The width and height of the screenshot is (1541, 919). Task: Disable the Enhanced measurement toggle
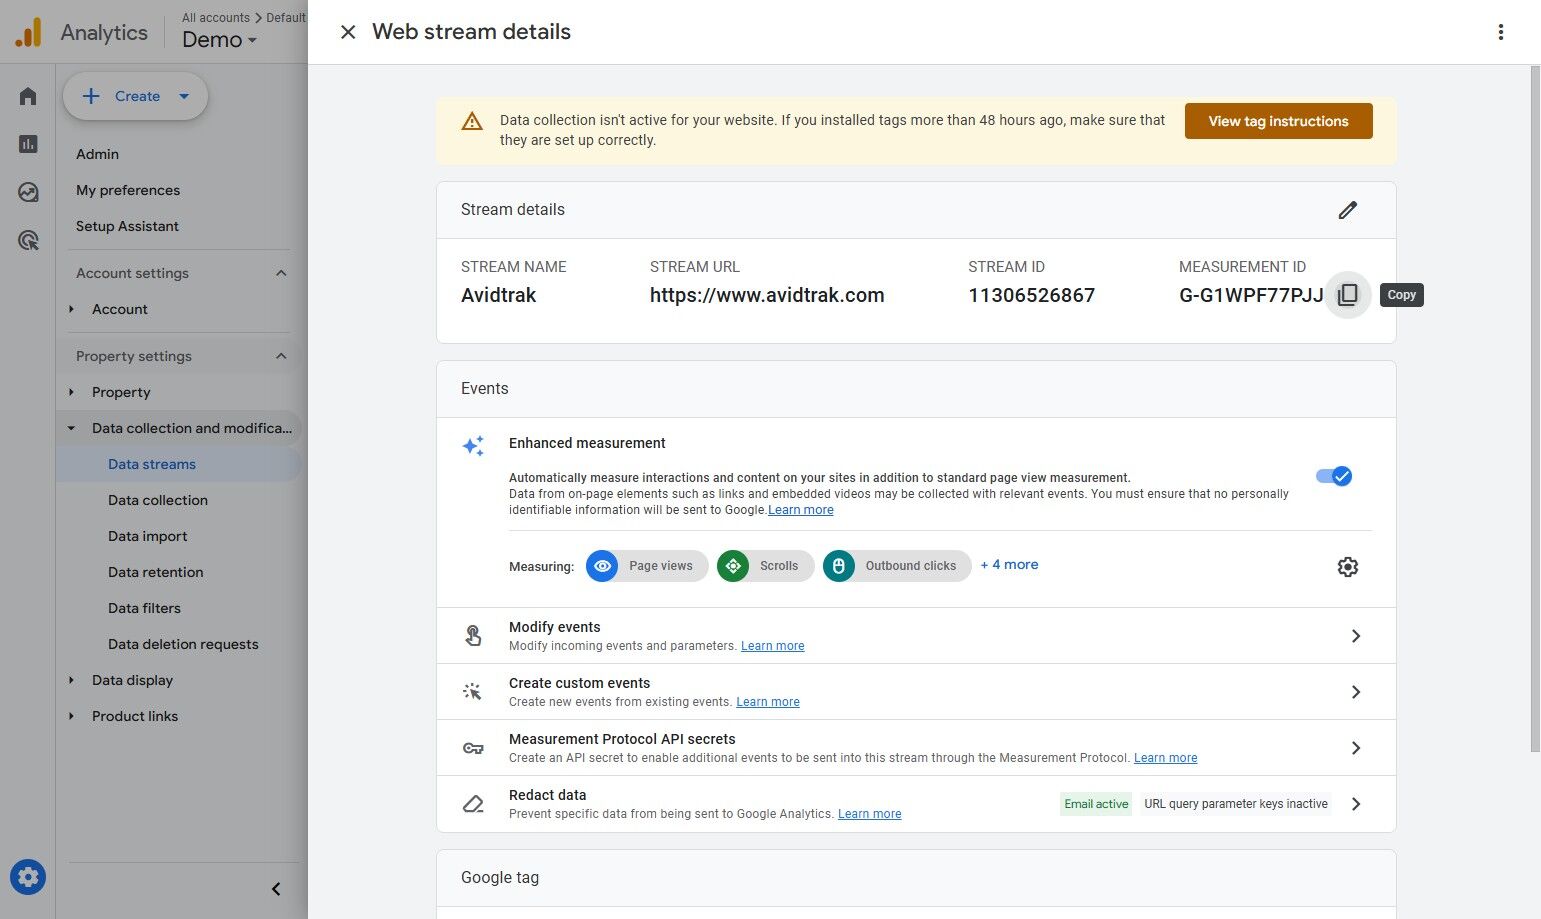(1333, 476)
